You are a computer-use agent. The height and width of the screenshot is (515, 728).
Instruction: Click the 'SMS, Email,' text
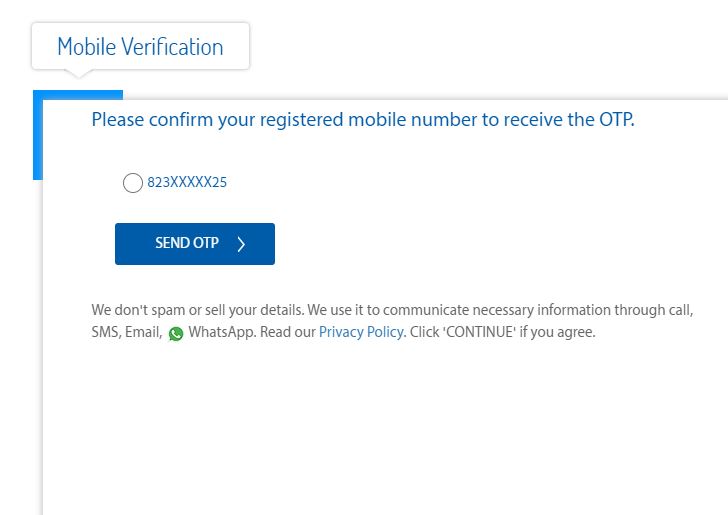click(127, 332)
